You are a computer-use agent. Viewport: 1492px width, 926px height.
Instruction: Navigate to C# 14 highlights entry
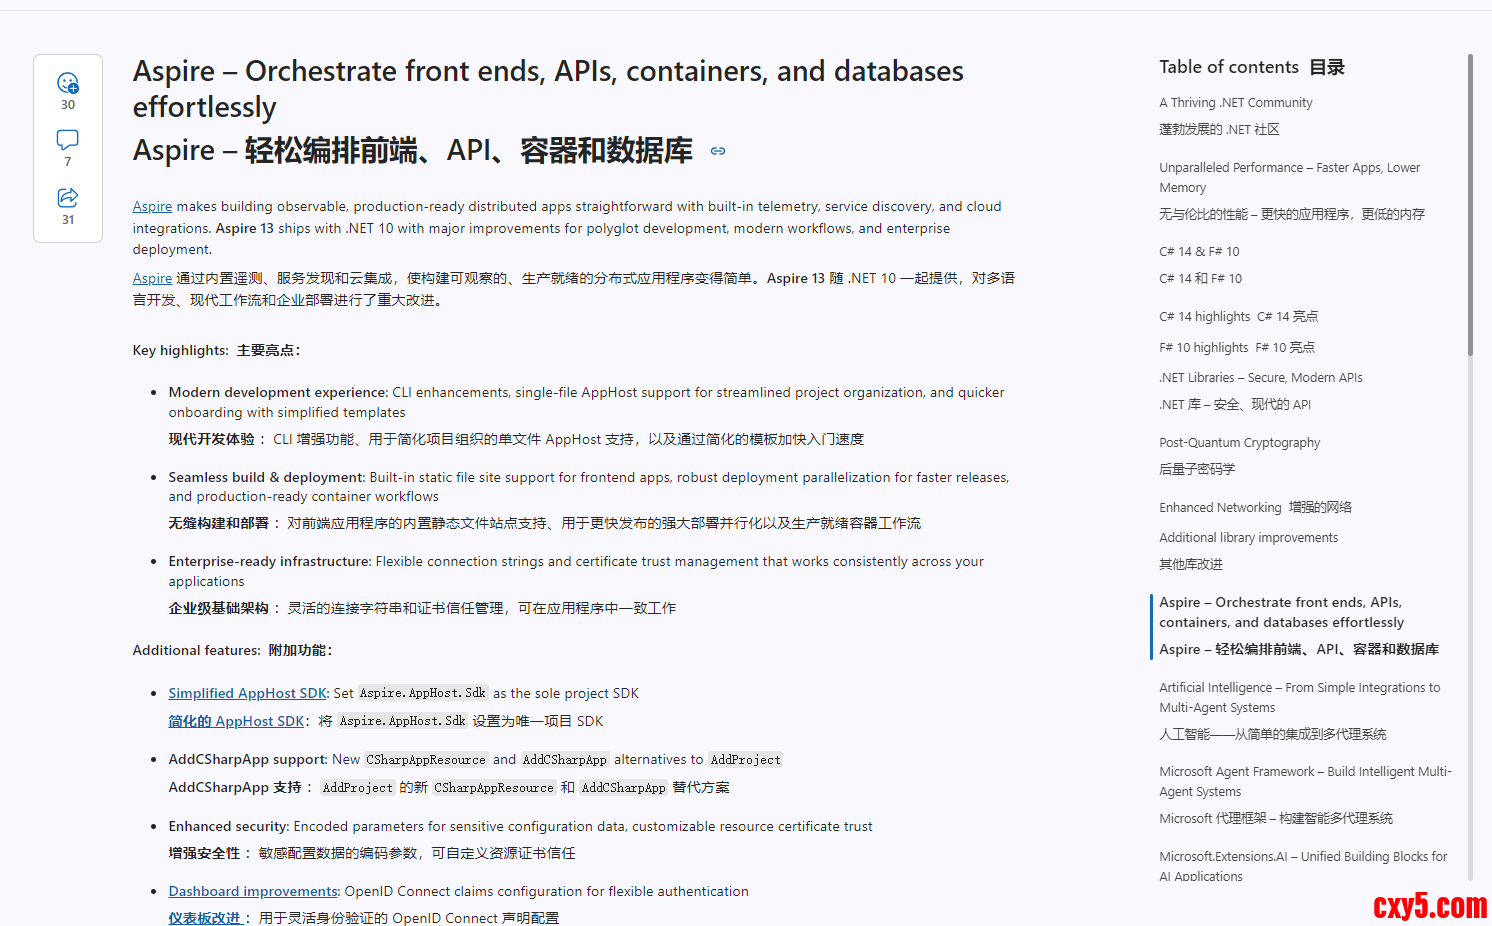(1204, 317)
